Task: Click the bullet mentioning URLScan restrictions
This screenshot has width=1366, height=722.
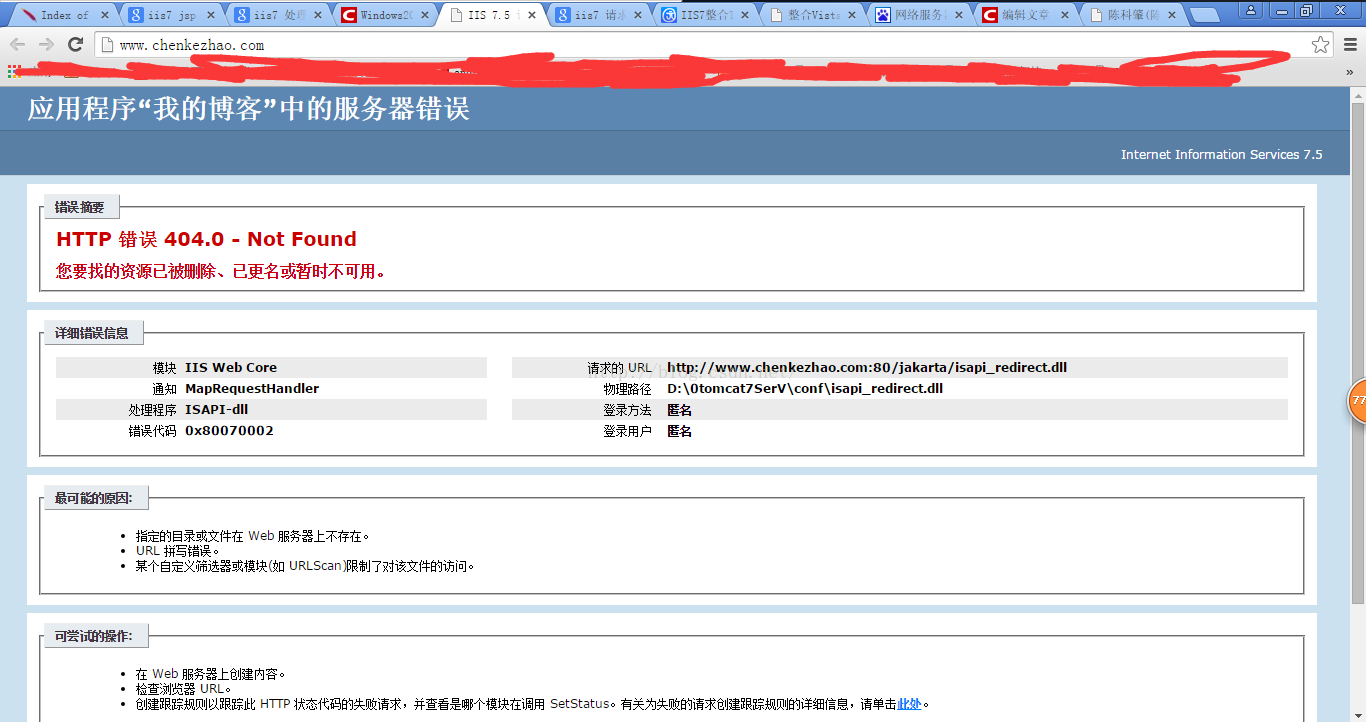Action: (305, 566)
